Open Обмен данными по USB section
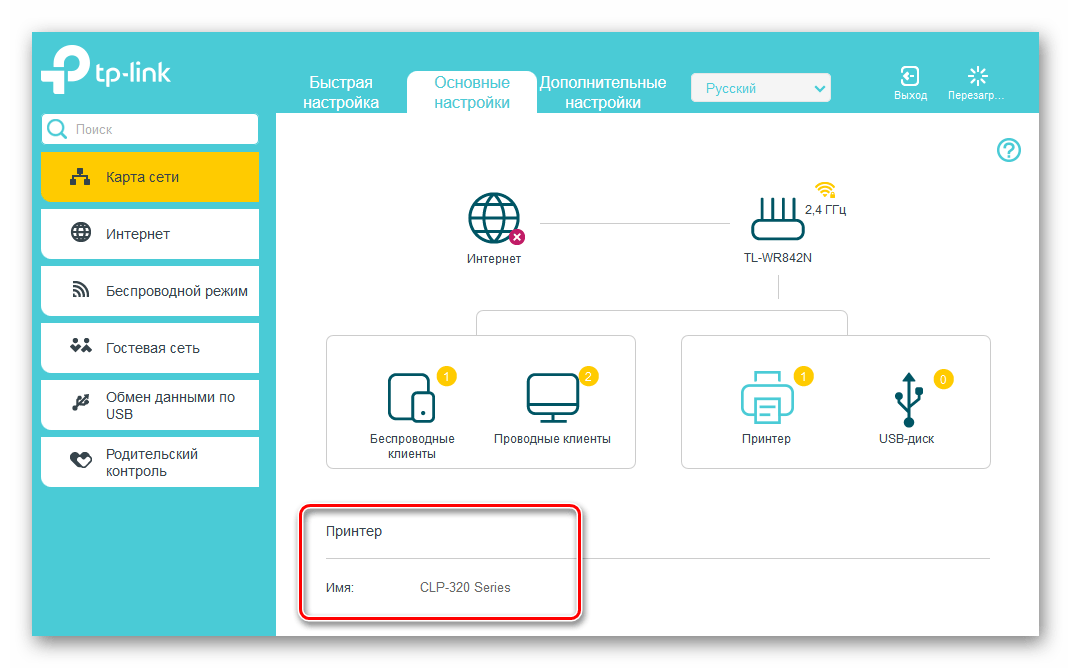This screenshot has height=668, width=1071. 150,405
